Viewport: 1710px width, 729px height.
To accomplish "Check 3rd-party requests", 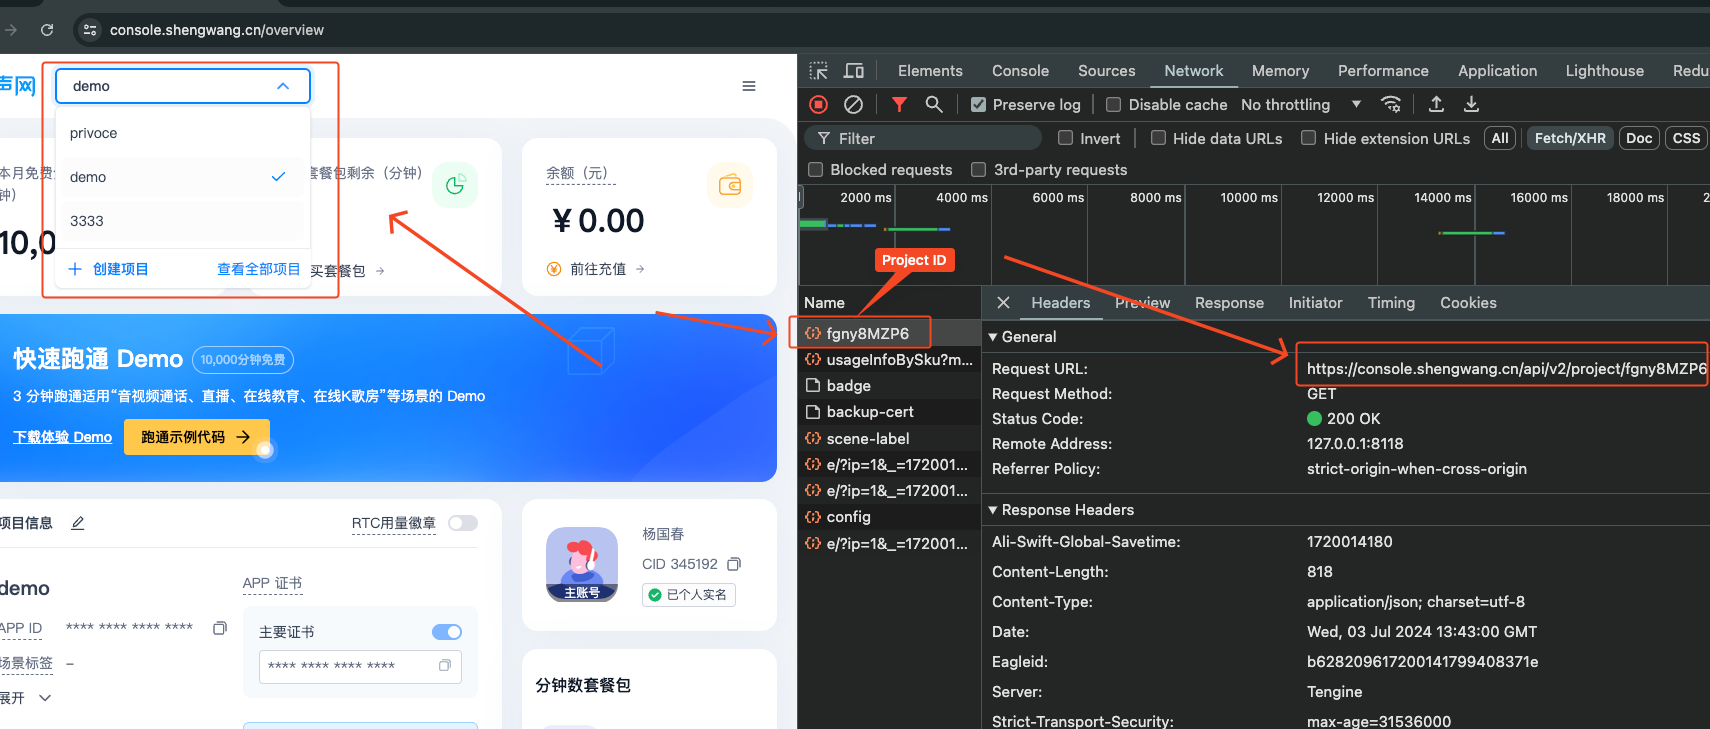I will (979, 170).
